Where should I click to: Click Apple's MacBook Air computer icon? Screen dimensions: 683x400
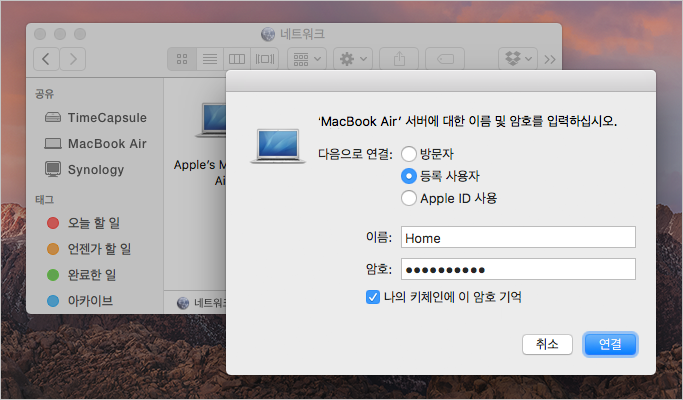[212, 120]
